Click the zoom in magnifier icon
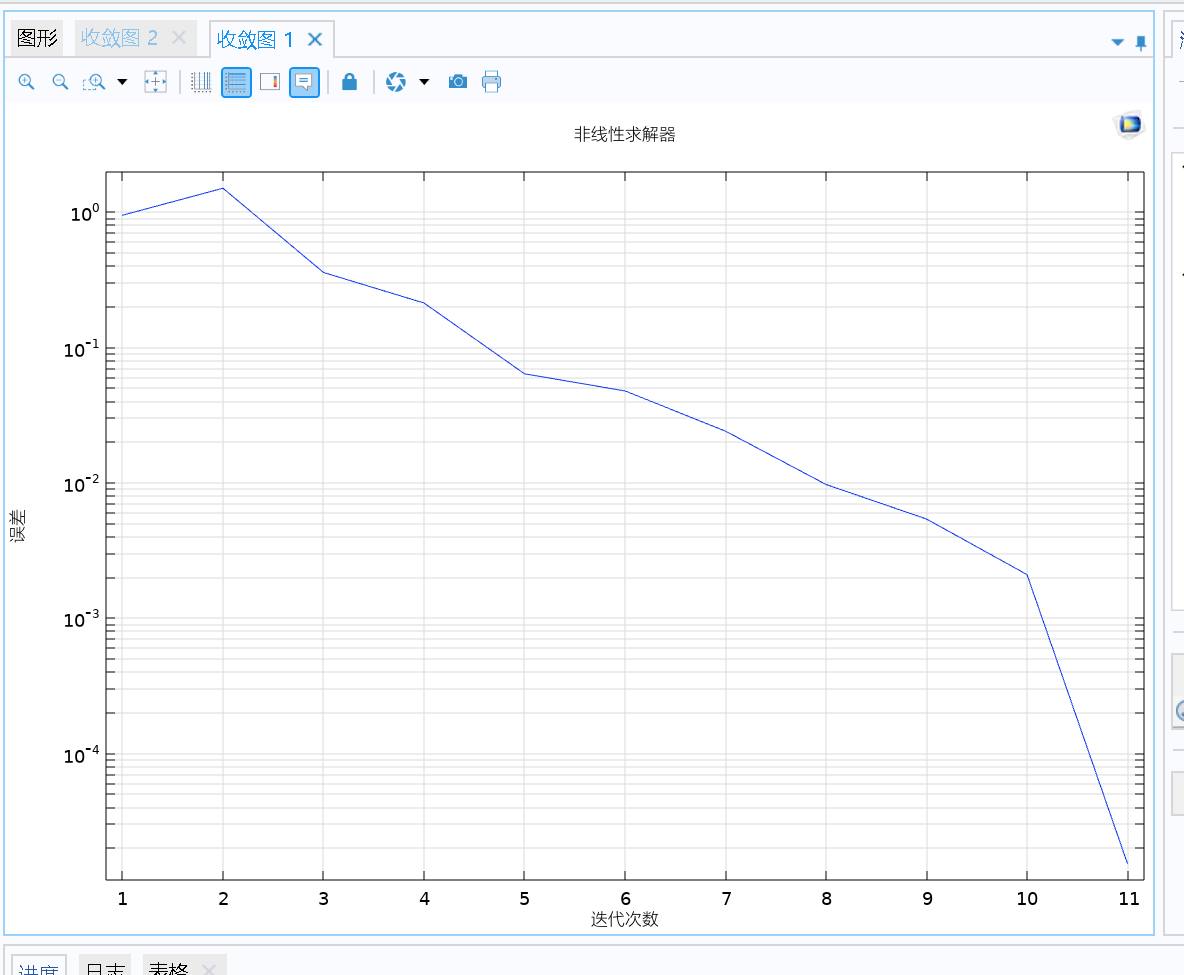 click(x=27, y=82)
